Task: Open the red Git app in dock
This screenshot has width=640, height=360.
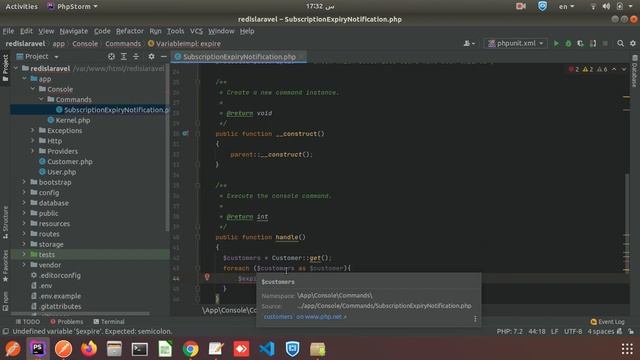Action: point(241,349)
